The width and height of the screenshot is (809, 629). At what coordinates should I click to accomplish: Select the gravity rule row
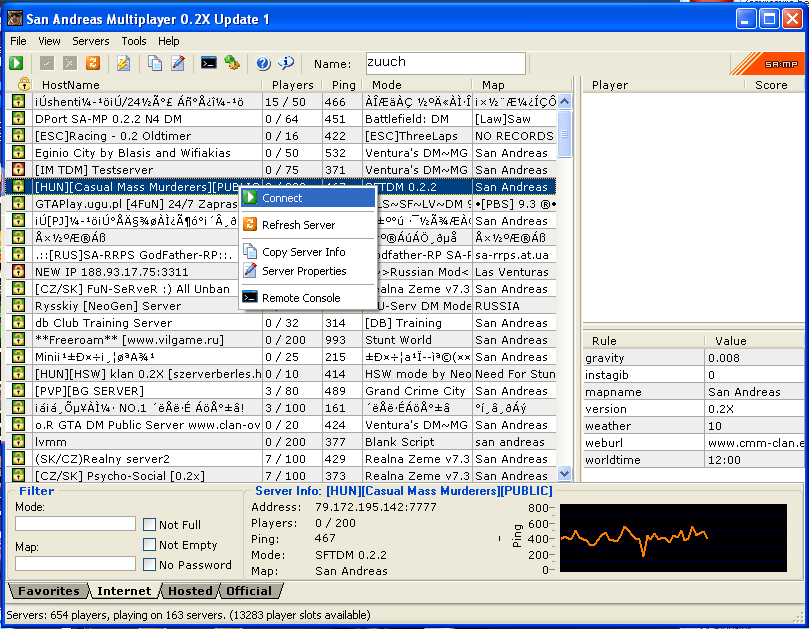coord(694,358)
